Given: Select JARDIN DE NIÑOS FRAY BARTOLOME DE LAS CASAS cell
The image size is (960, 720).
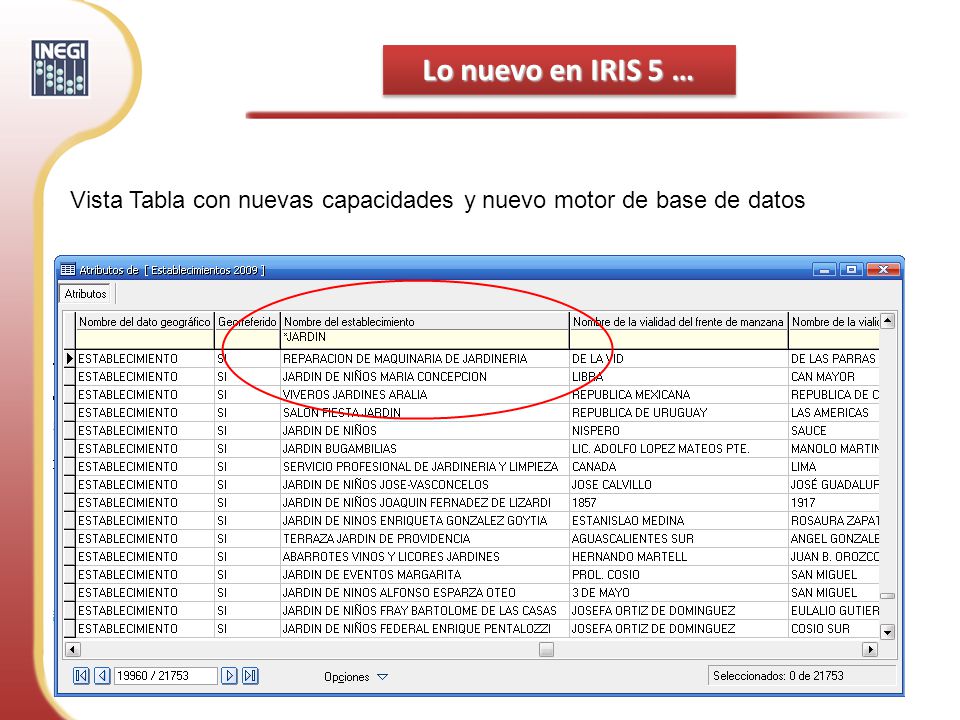Looking at the screenshot, I should point(424,610).
